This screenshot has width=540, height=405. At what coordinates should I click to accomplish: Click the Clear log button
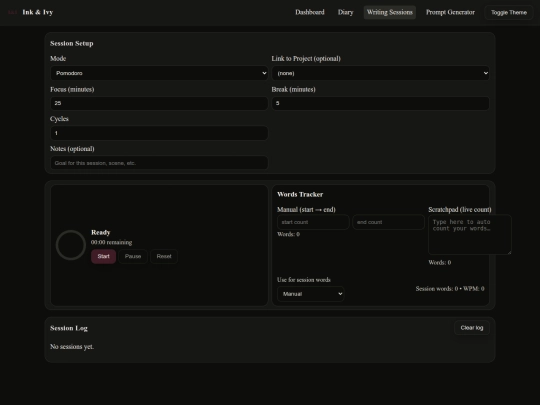(x=472, y=328)
